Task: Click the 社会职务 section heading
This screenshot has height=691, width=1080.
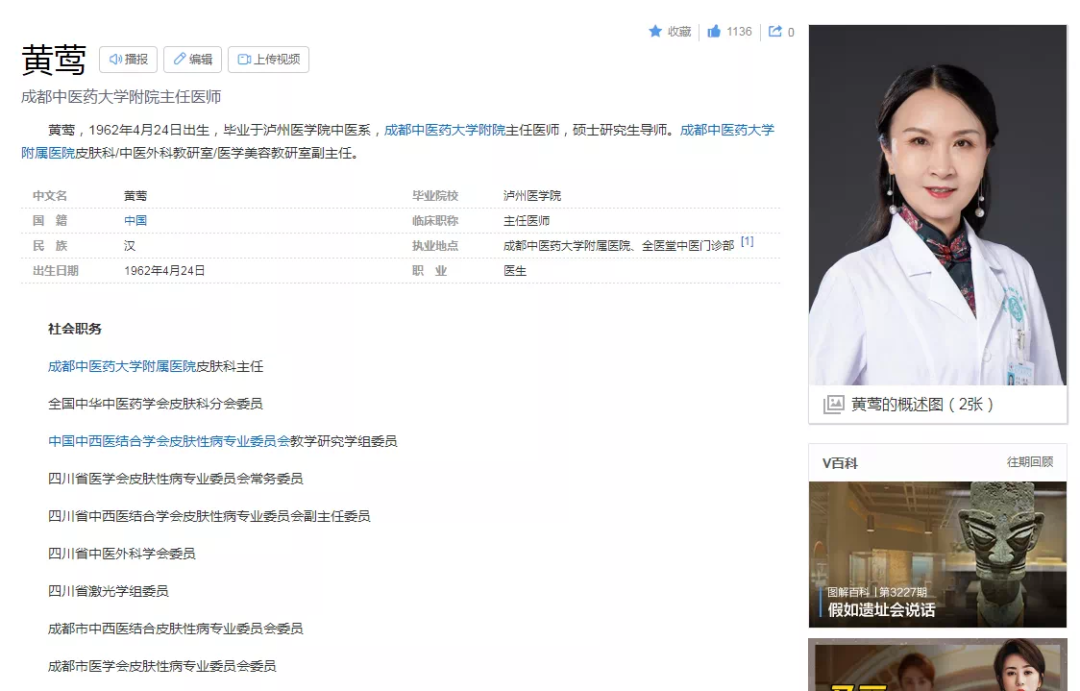Action: [x=74, y=329]
